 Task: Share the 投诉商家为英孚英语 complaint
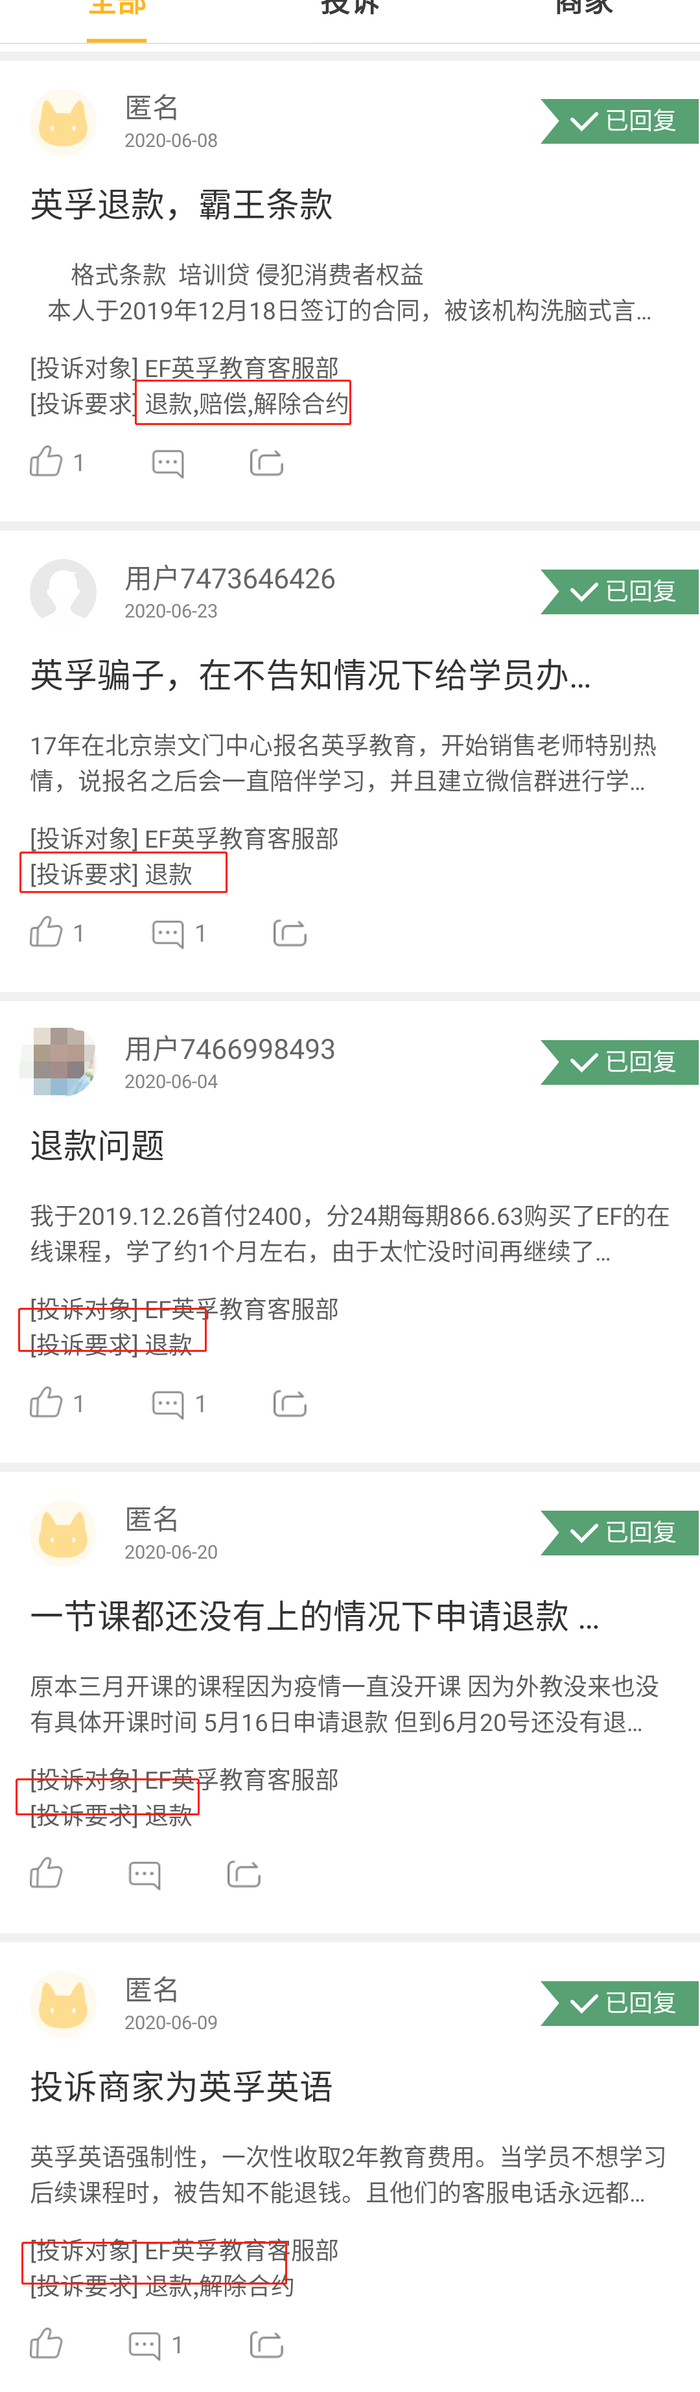266,2344
